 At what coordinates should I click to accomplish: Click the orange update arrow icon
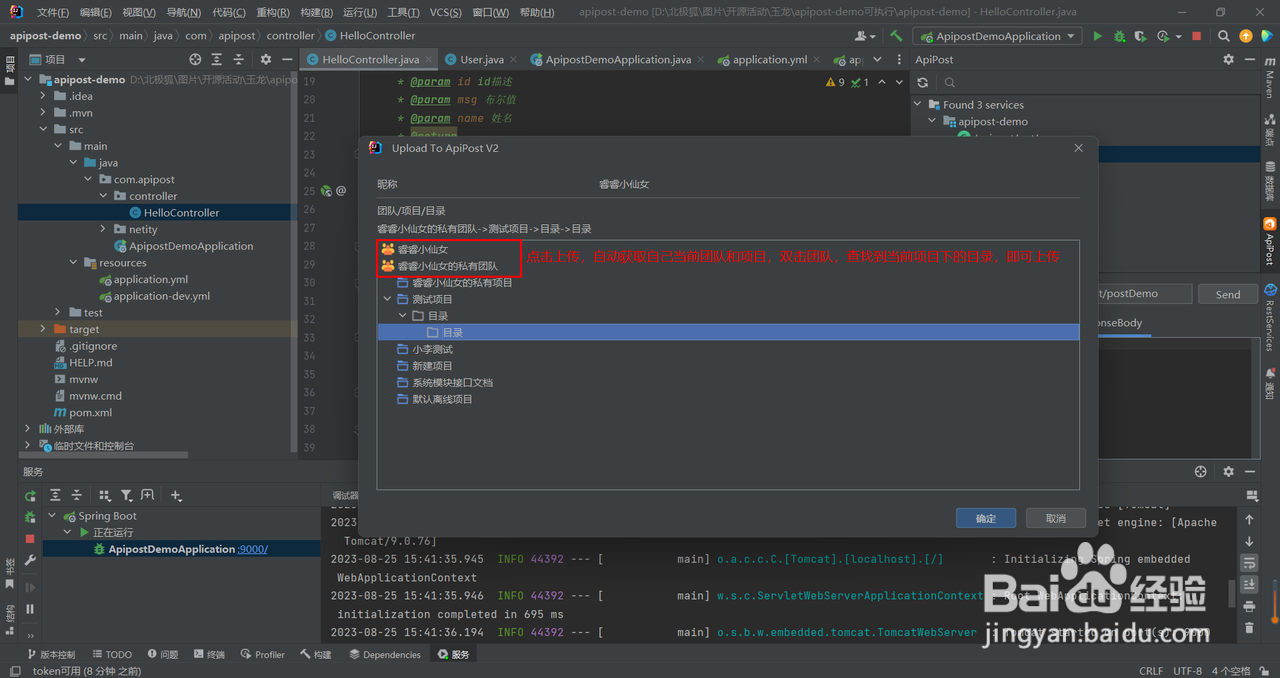click(1246, 36)
